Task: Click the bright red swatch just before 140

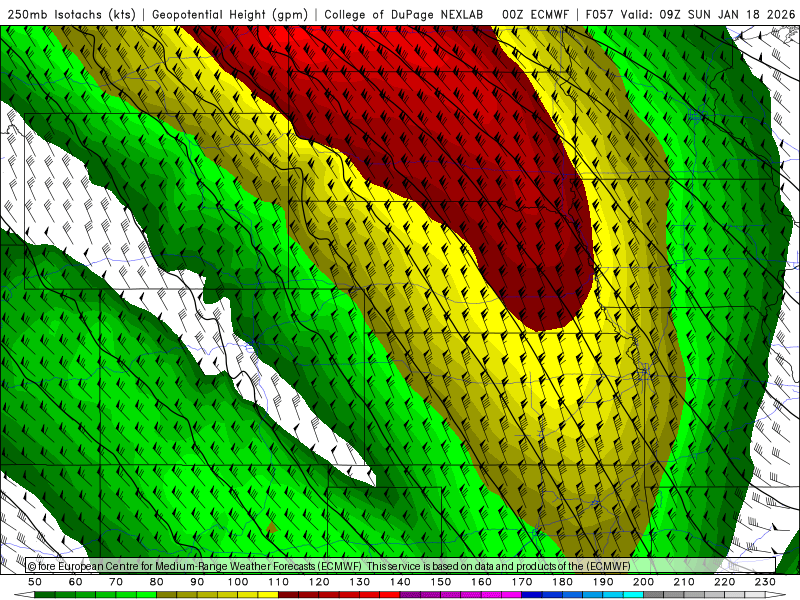Action: [x=390, y=595]
